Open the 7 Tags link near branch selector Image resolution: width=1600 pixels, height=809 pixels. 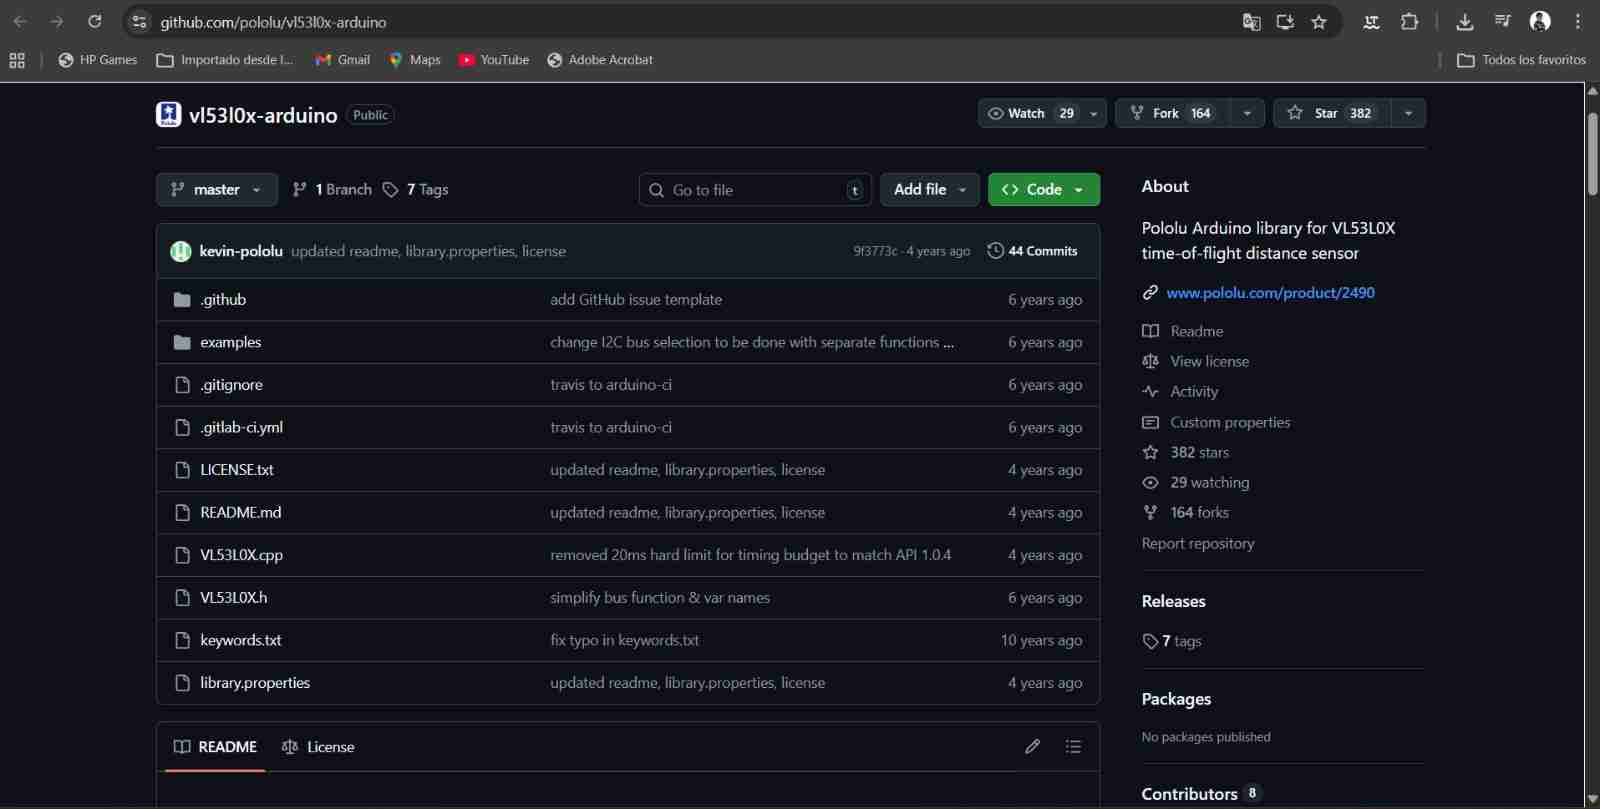[x=415, y=189]
